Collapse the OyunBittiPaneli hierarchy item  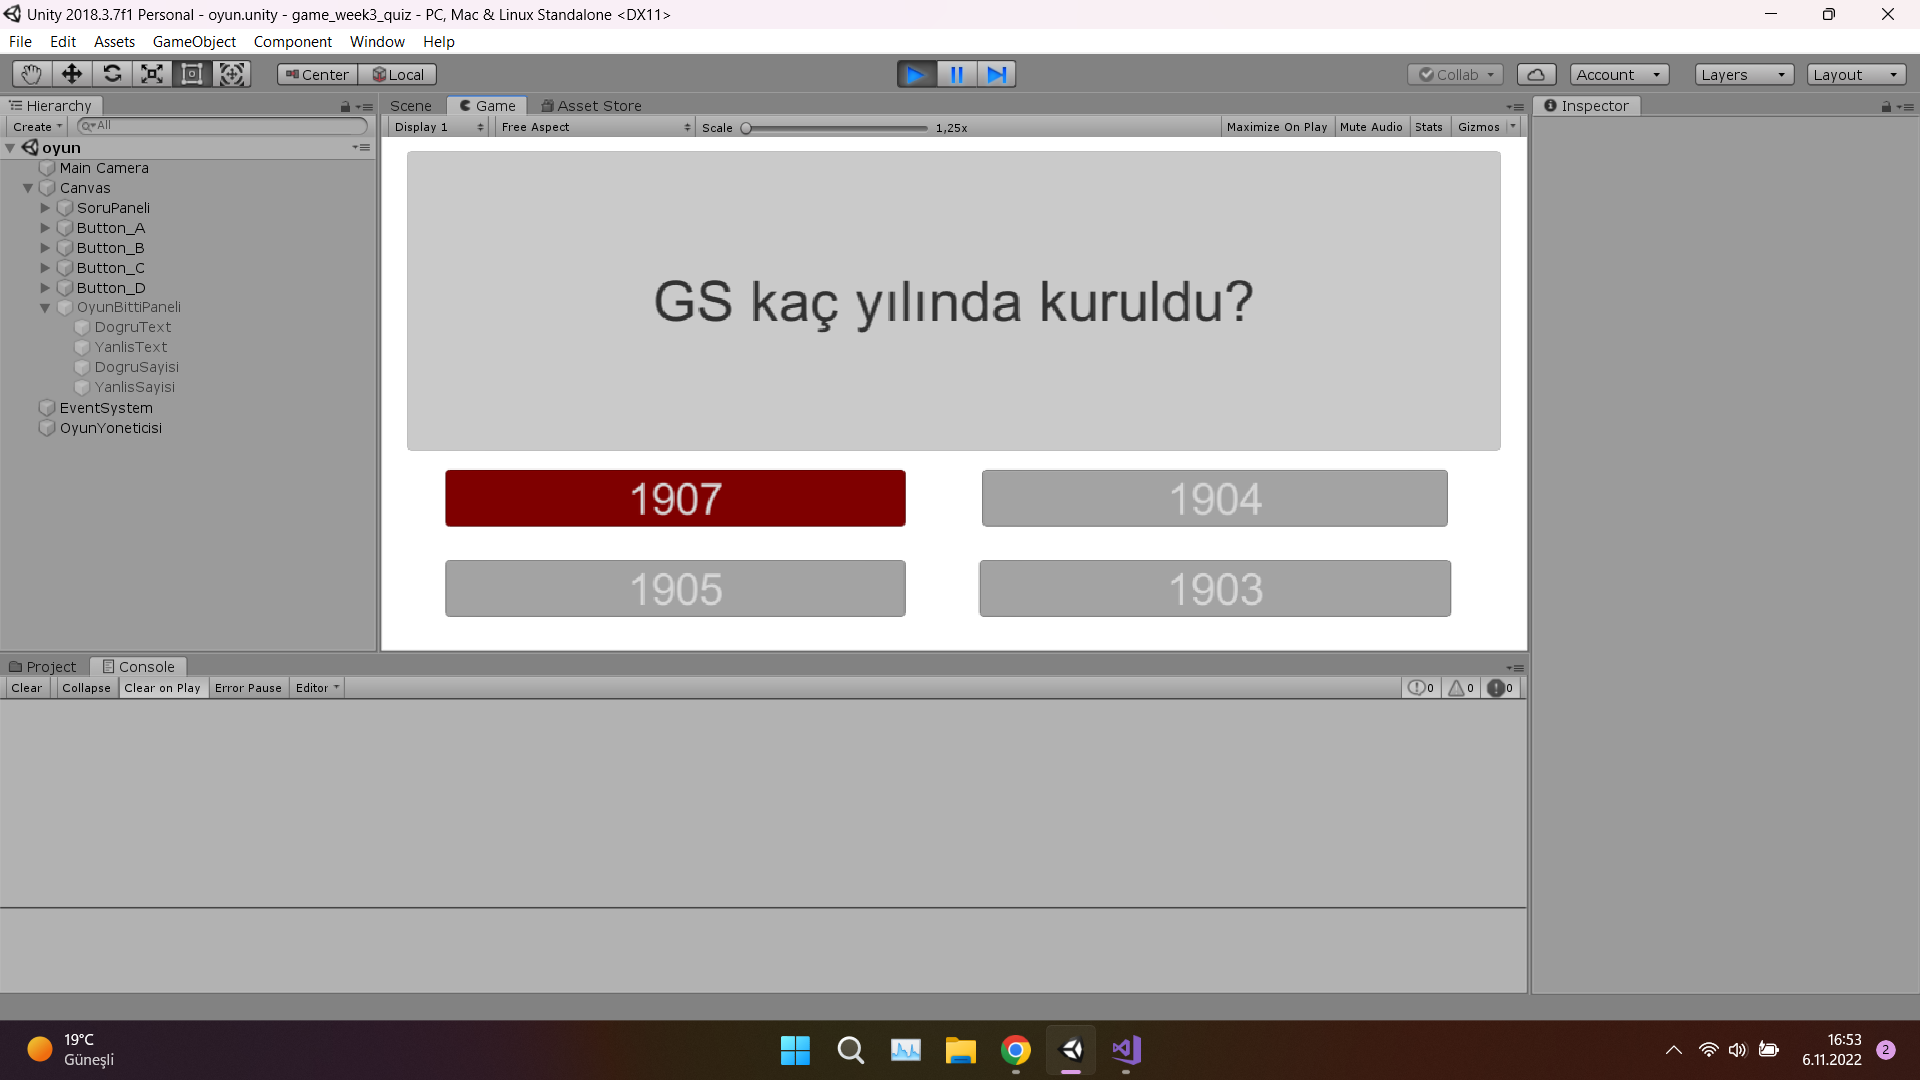45,307
